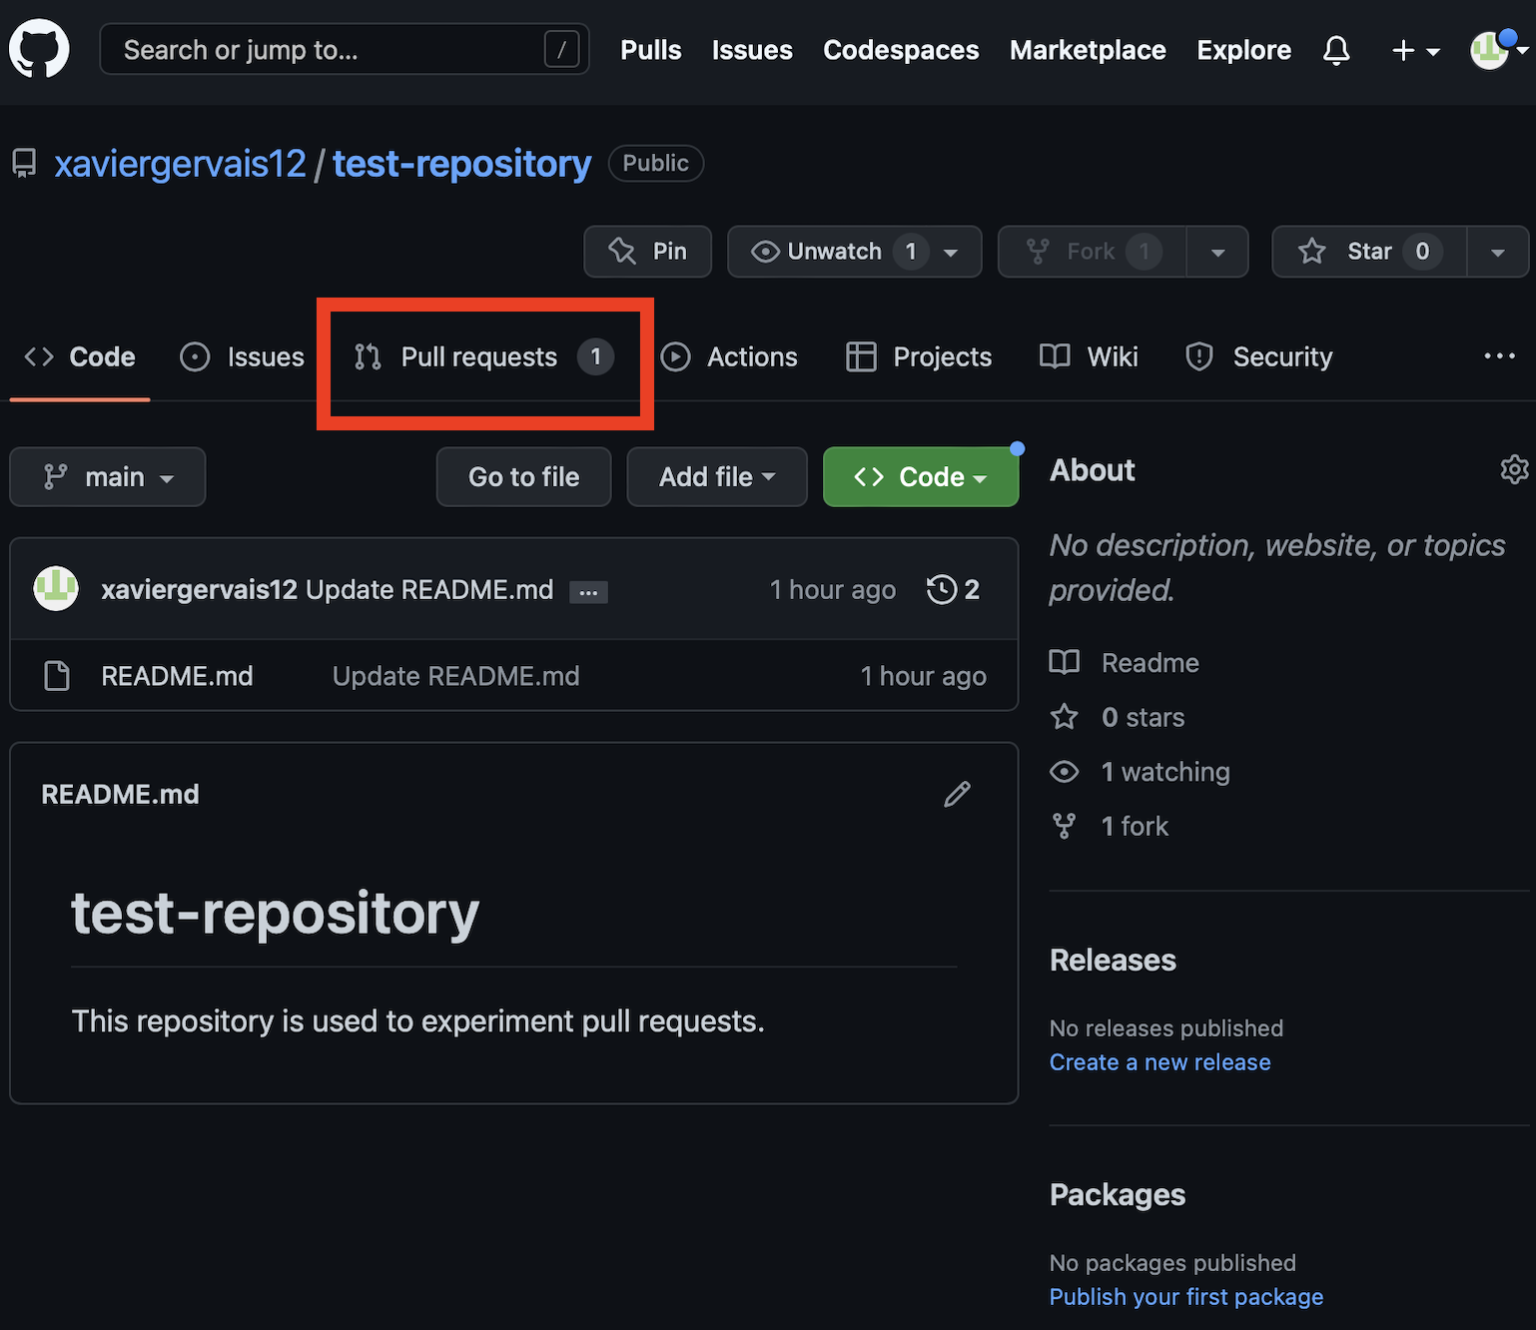Focus the Search or jump to field
Viewport: 1536px width, 1330px height.
tap(330, 50)
